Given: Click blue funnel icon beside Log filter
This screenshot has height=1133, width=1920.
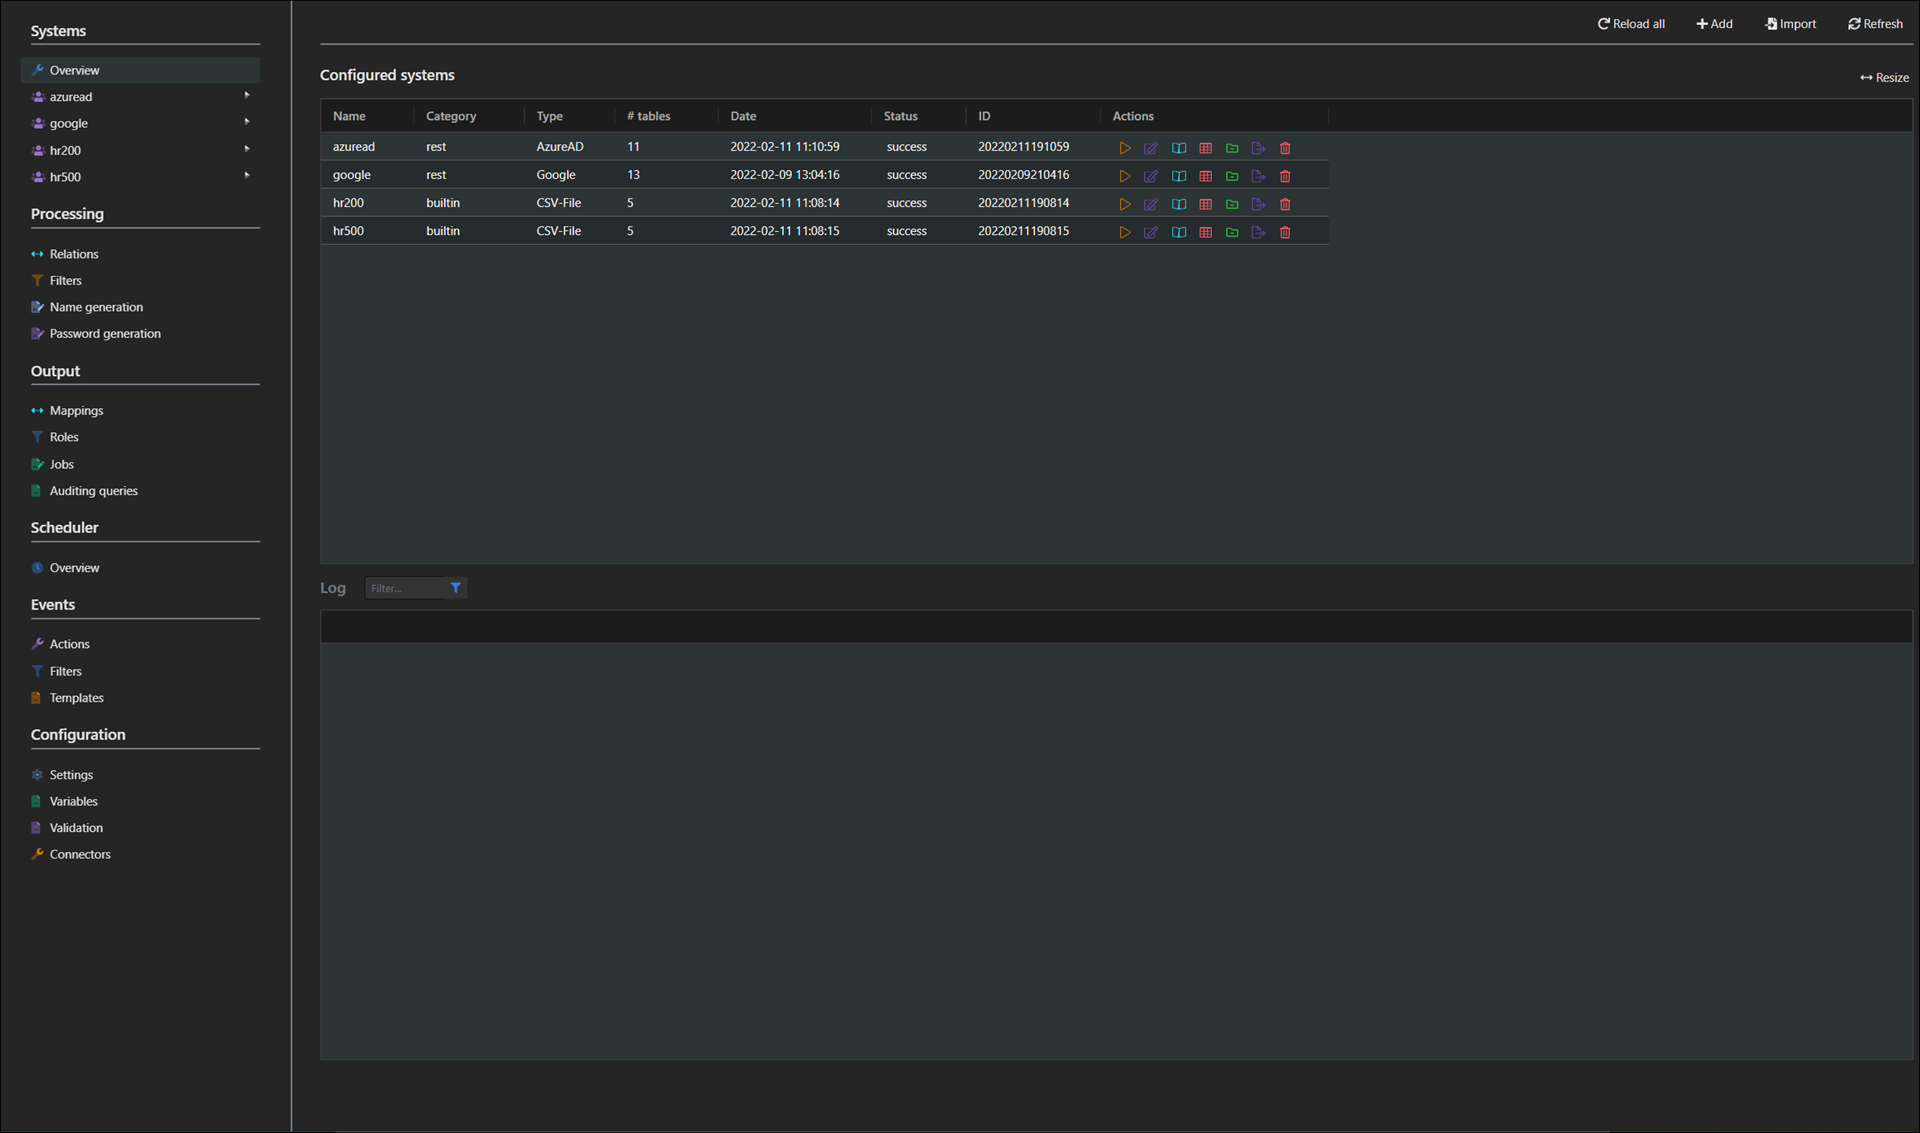Looking at the screenshot, I should [x=456, y=588].
